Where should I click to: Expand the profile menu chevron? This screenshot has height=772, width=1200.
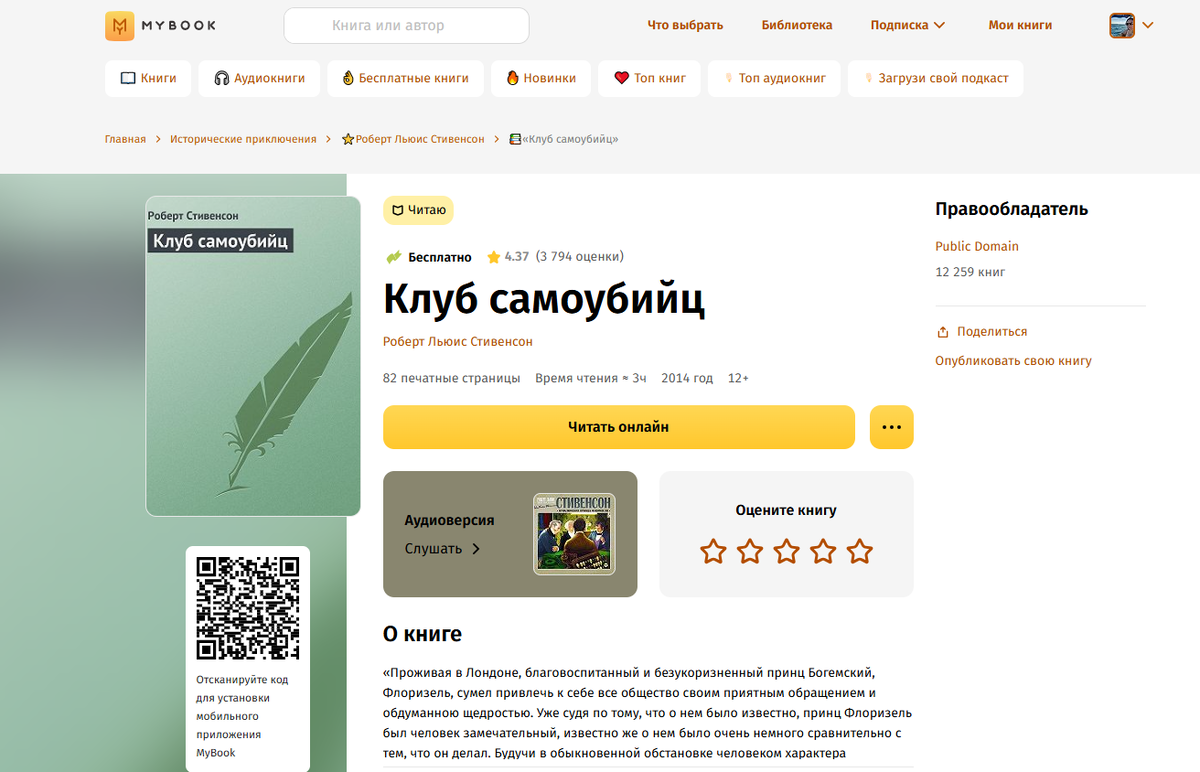pos(1147,25)
